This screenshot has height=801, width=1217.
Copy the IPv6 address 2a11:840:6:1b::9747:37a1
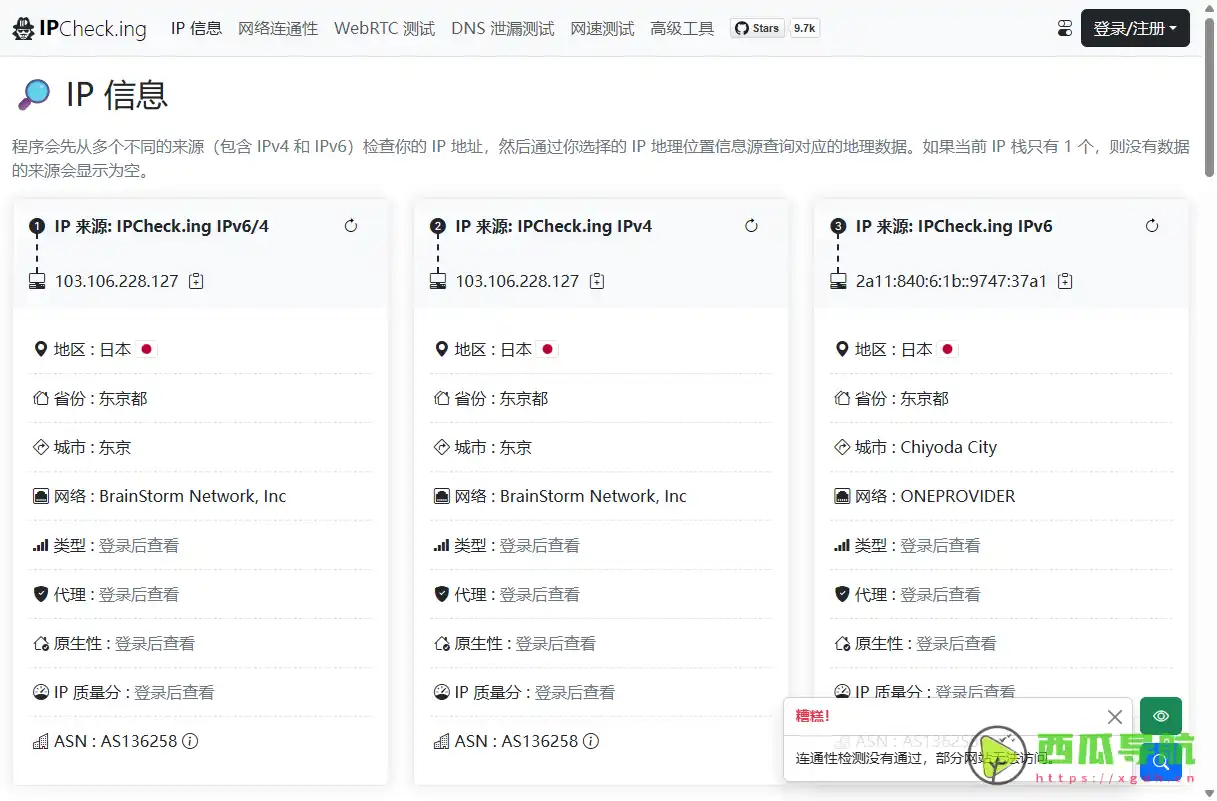click(1065, 281)
